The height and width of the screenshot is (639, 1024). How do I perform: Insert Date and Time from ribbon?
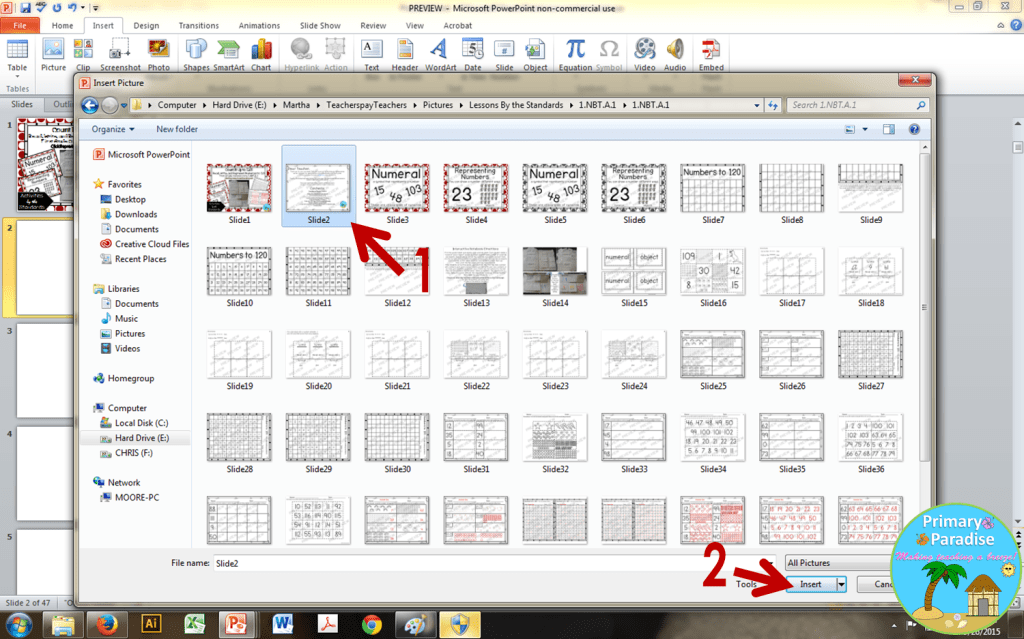point(473,55)
